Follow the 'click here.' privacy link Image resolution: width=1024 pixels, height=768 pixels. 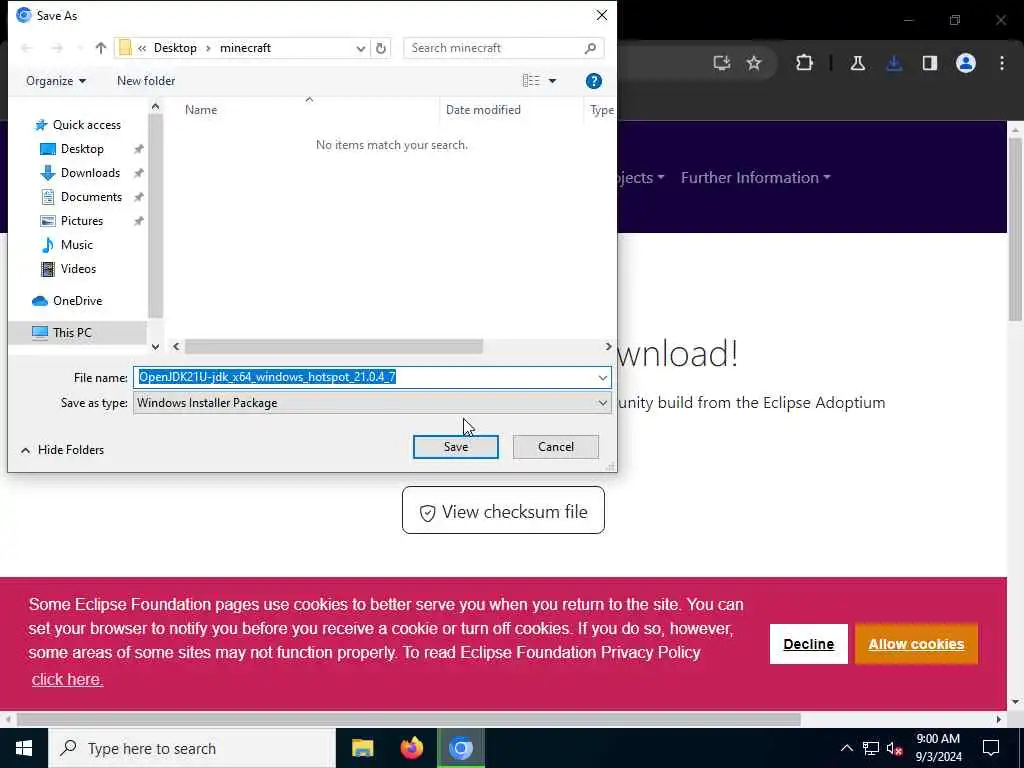coord(67,679)
